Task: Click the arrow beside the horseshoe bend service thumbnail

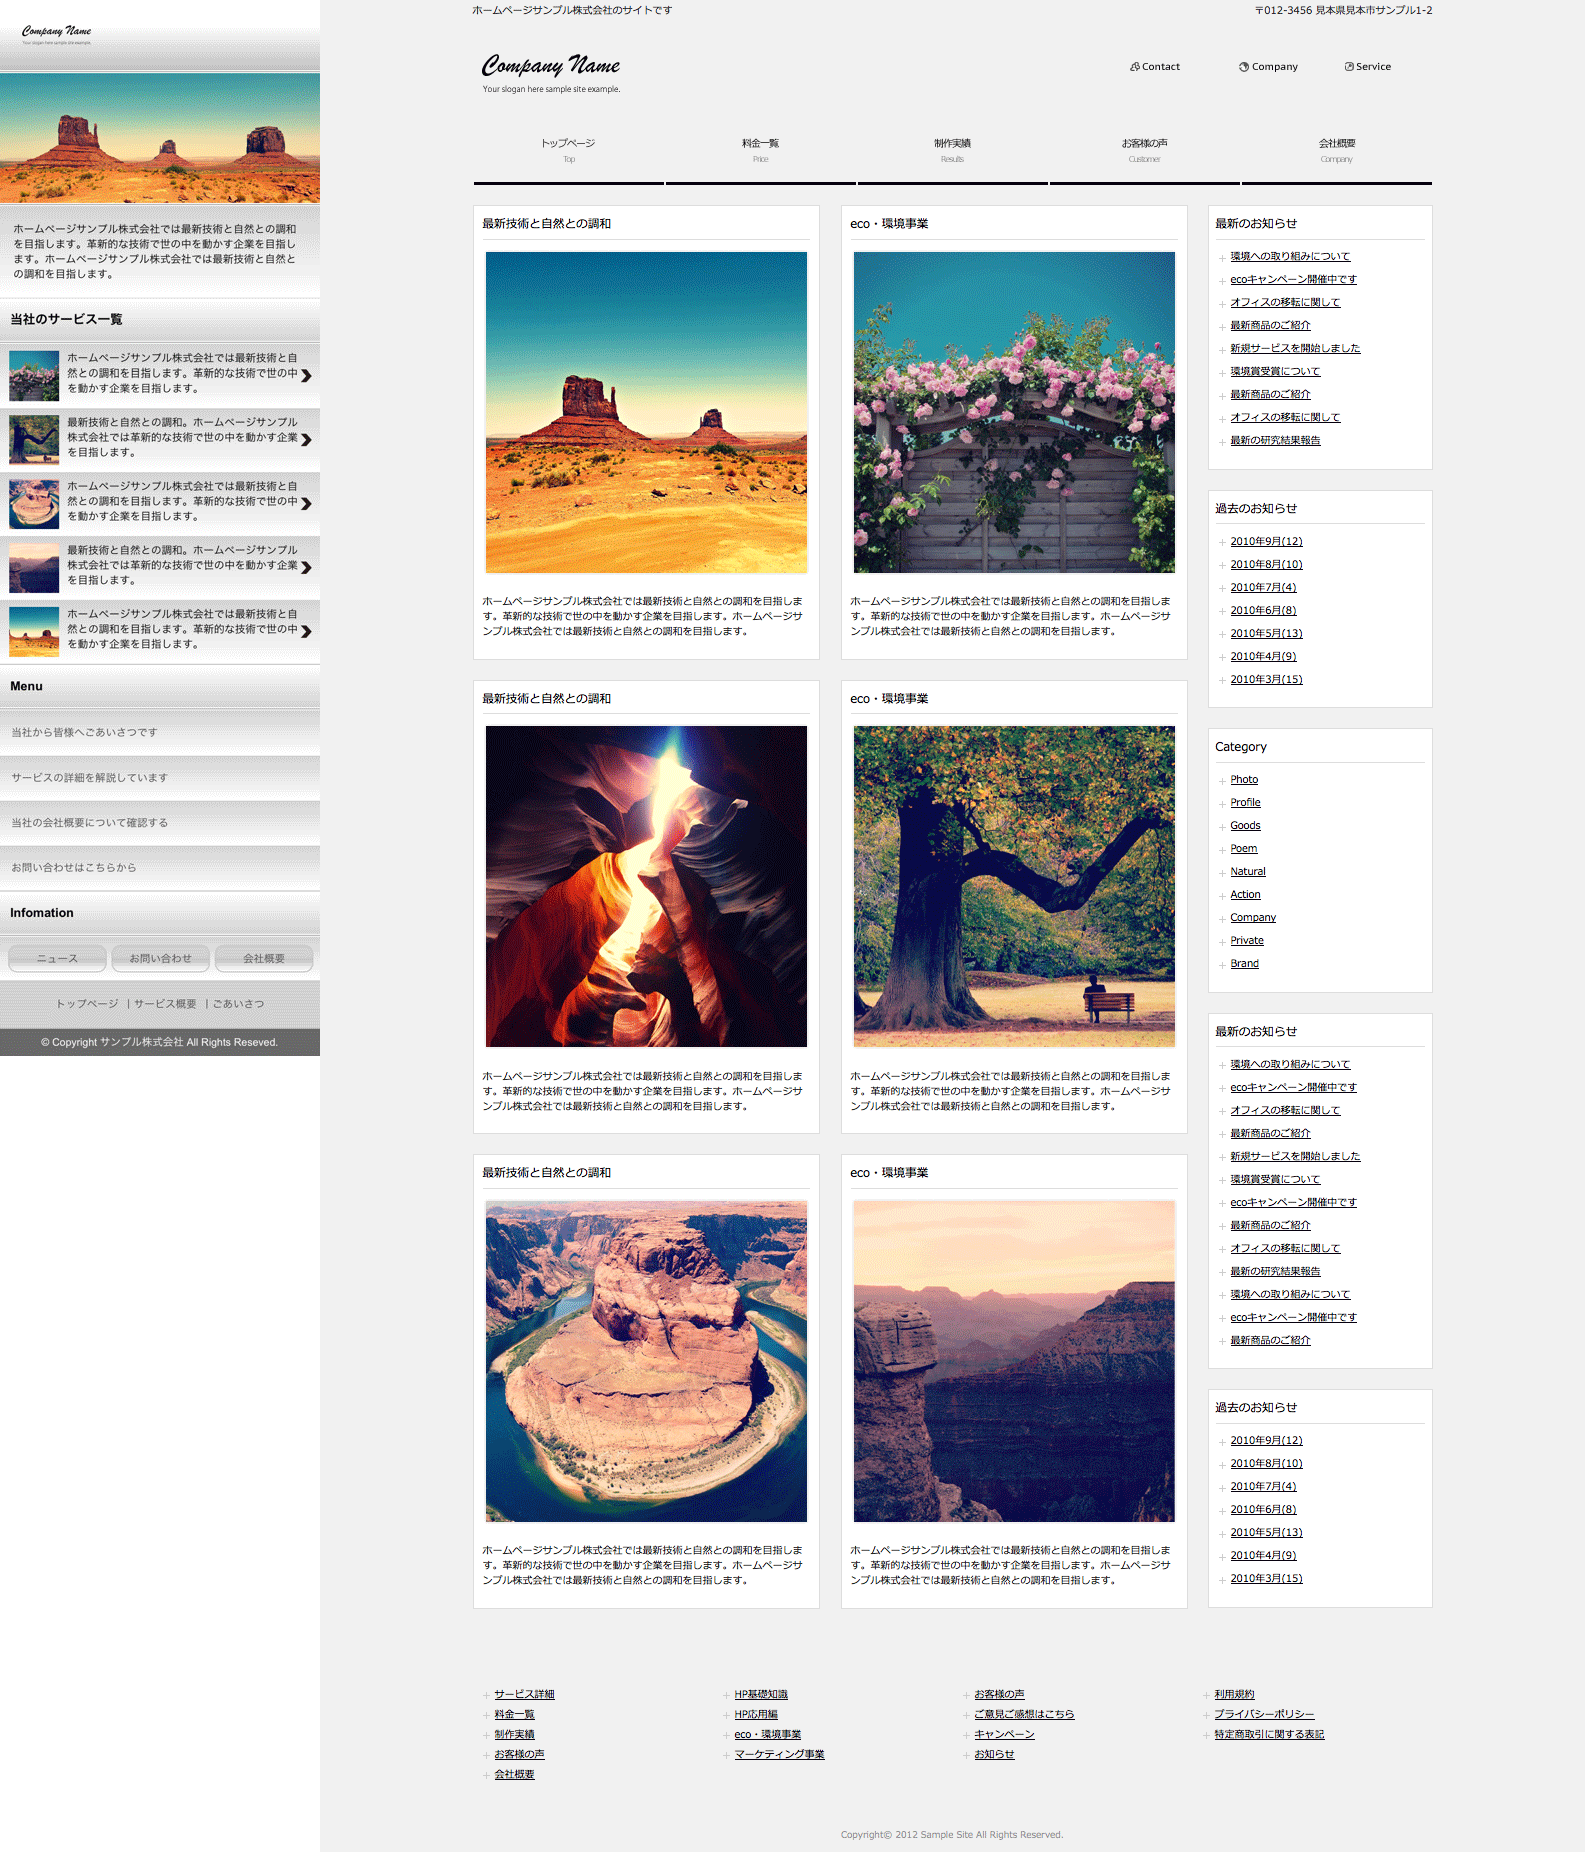Action: tap(306, 504)
